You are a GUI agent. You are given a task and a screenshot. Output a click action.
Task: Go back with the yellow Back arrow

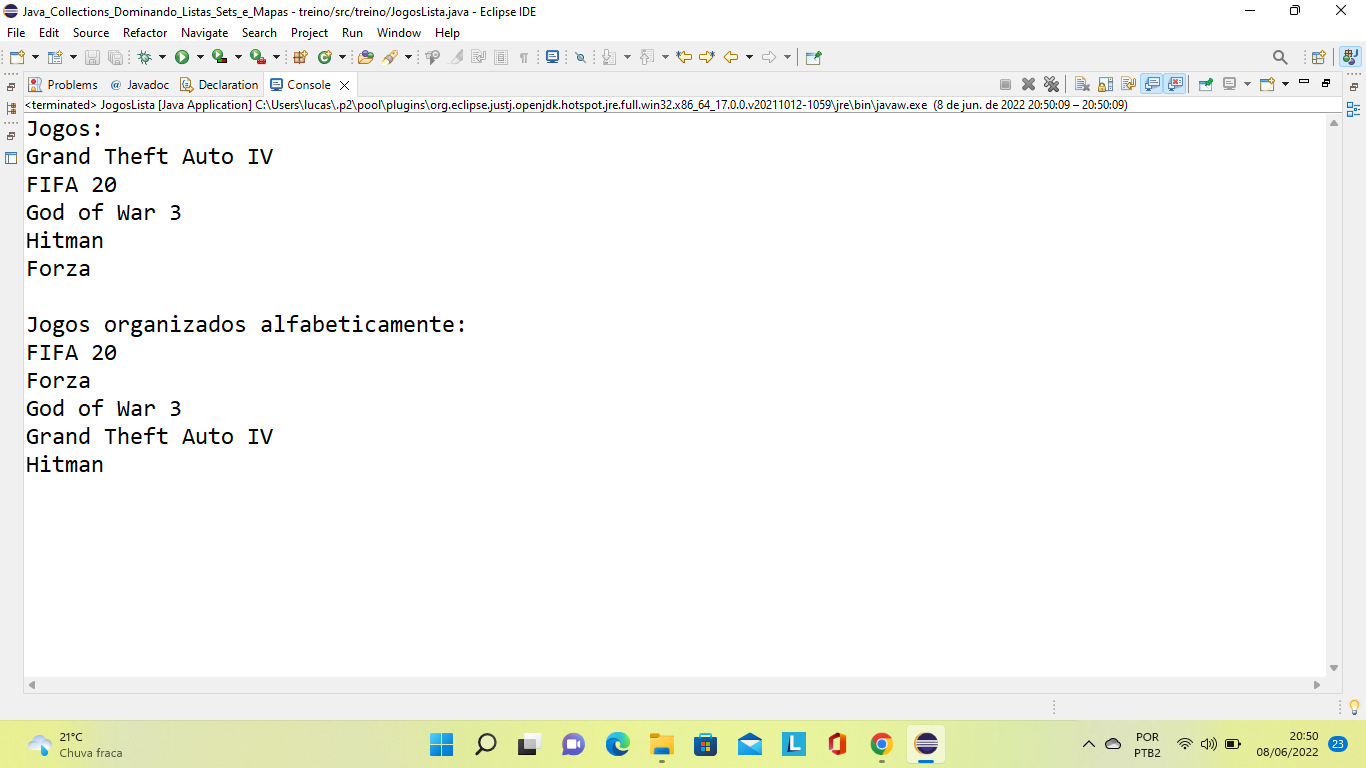tap(731, 57)
